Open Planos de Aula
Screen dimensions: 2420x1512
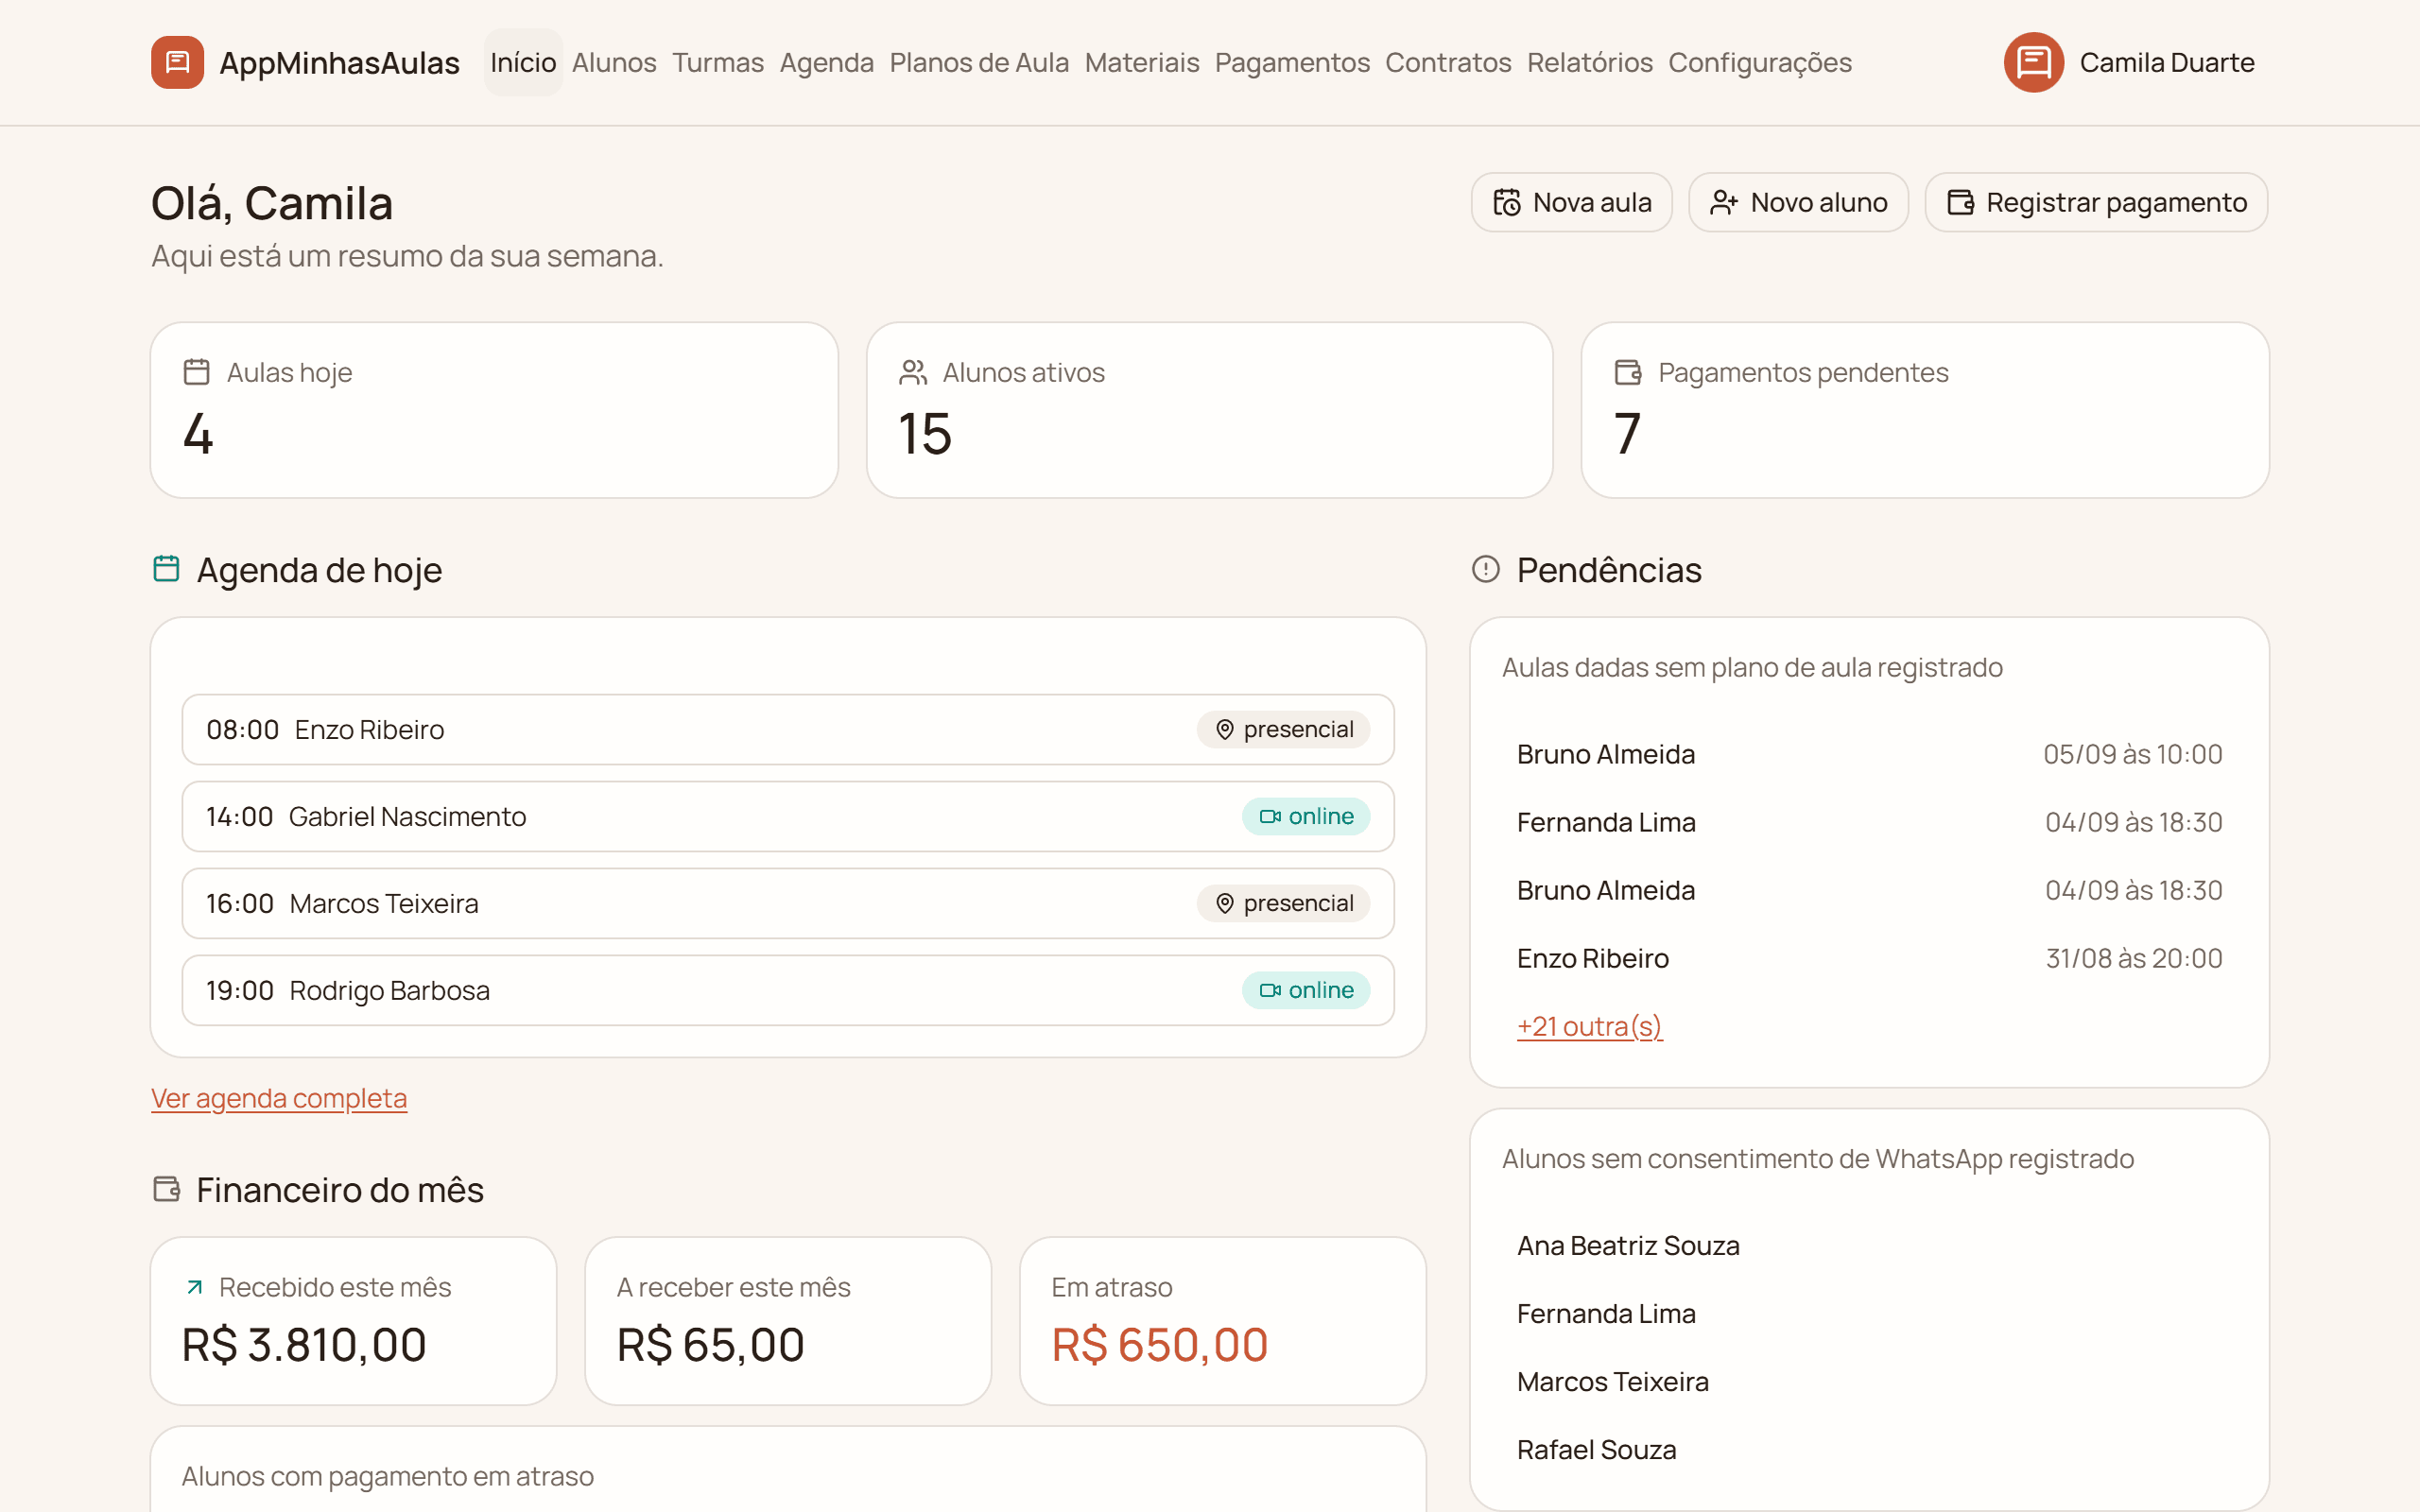point(979,62)
